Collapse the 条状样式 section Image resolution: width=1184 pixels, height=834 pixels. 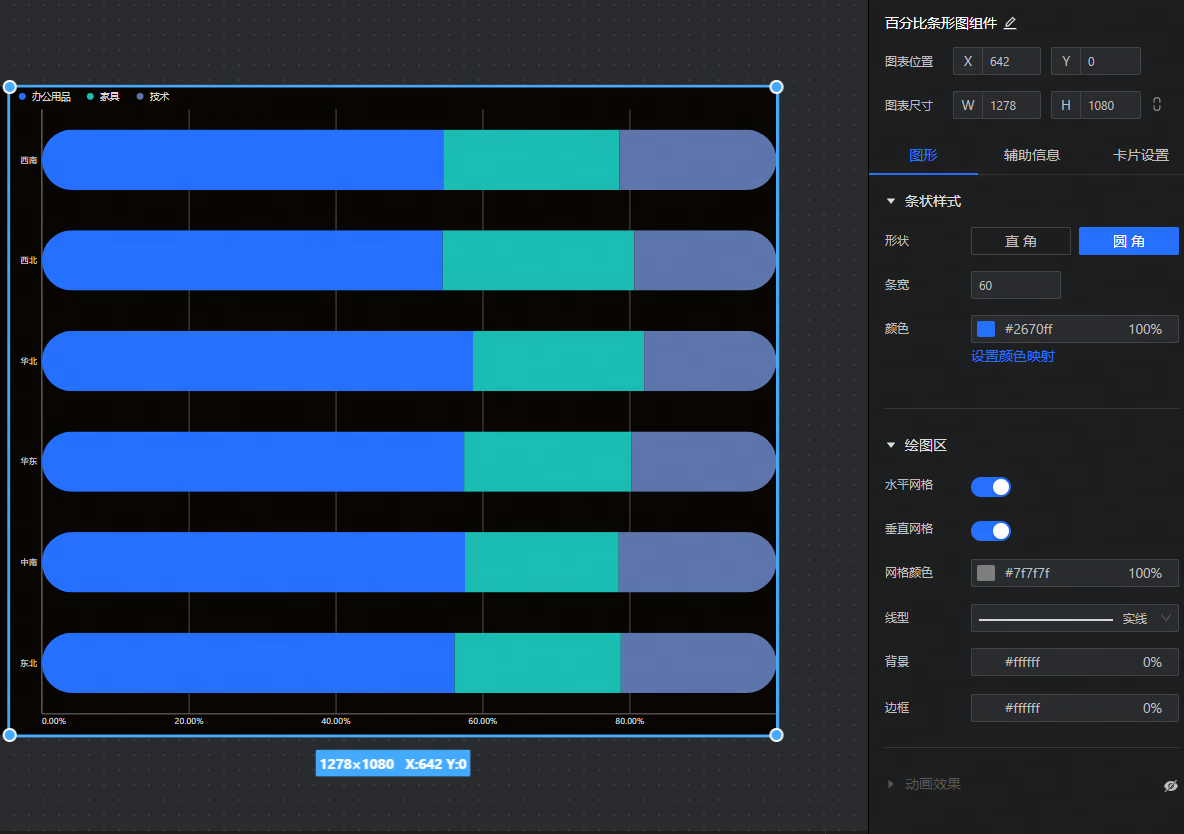(891, 201)
